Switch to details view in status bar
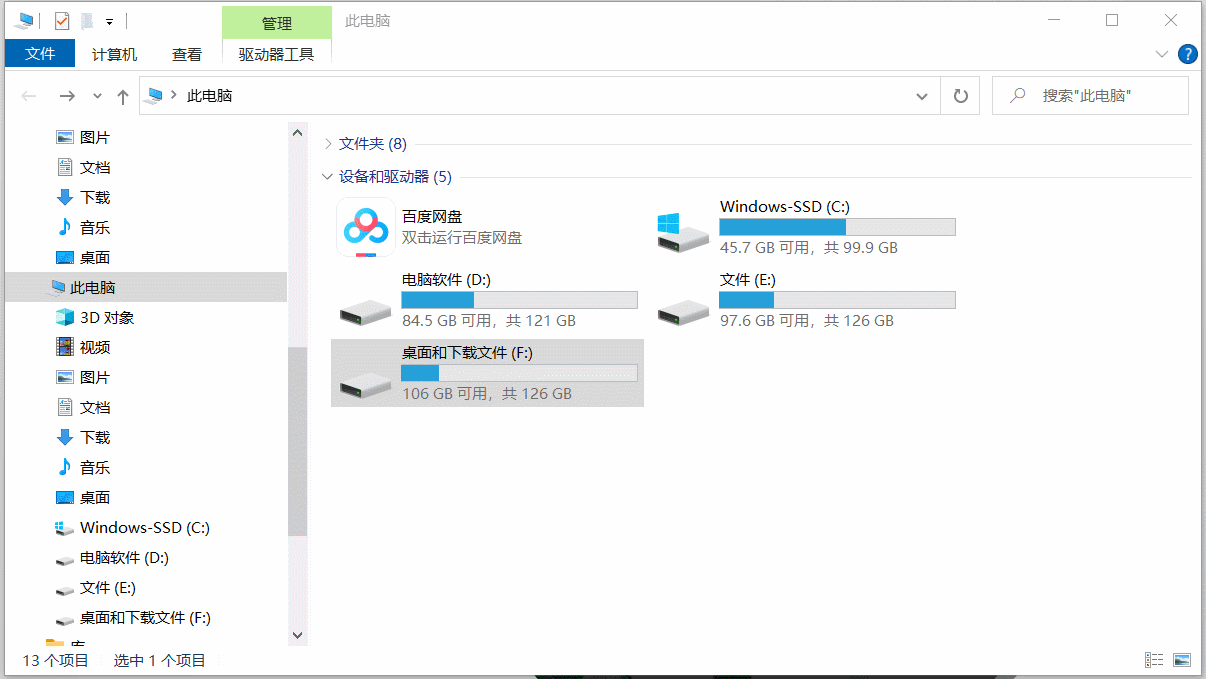1206x679 pixels. point(1154,660)
